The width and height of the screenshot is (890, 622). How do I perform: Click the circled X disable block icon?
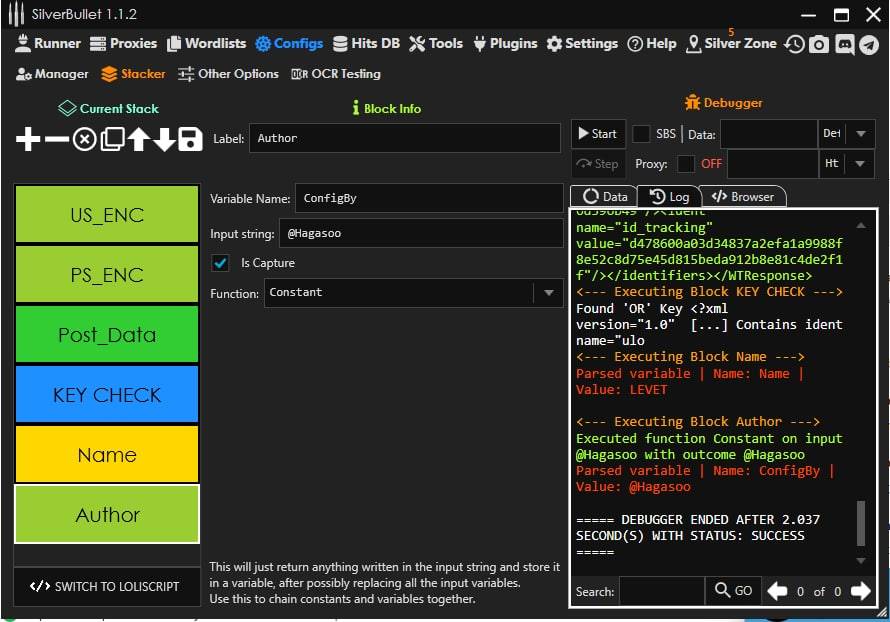(84, 140)
